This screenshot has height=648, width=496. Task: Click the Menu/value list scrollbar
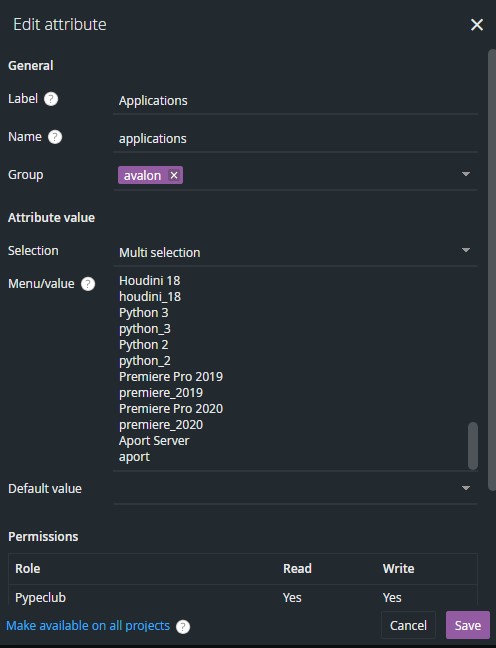(x=473, y=446)
